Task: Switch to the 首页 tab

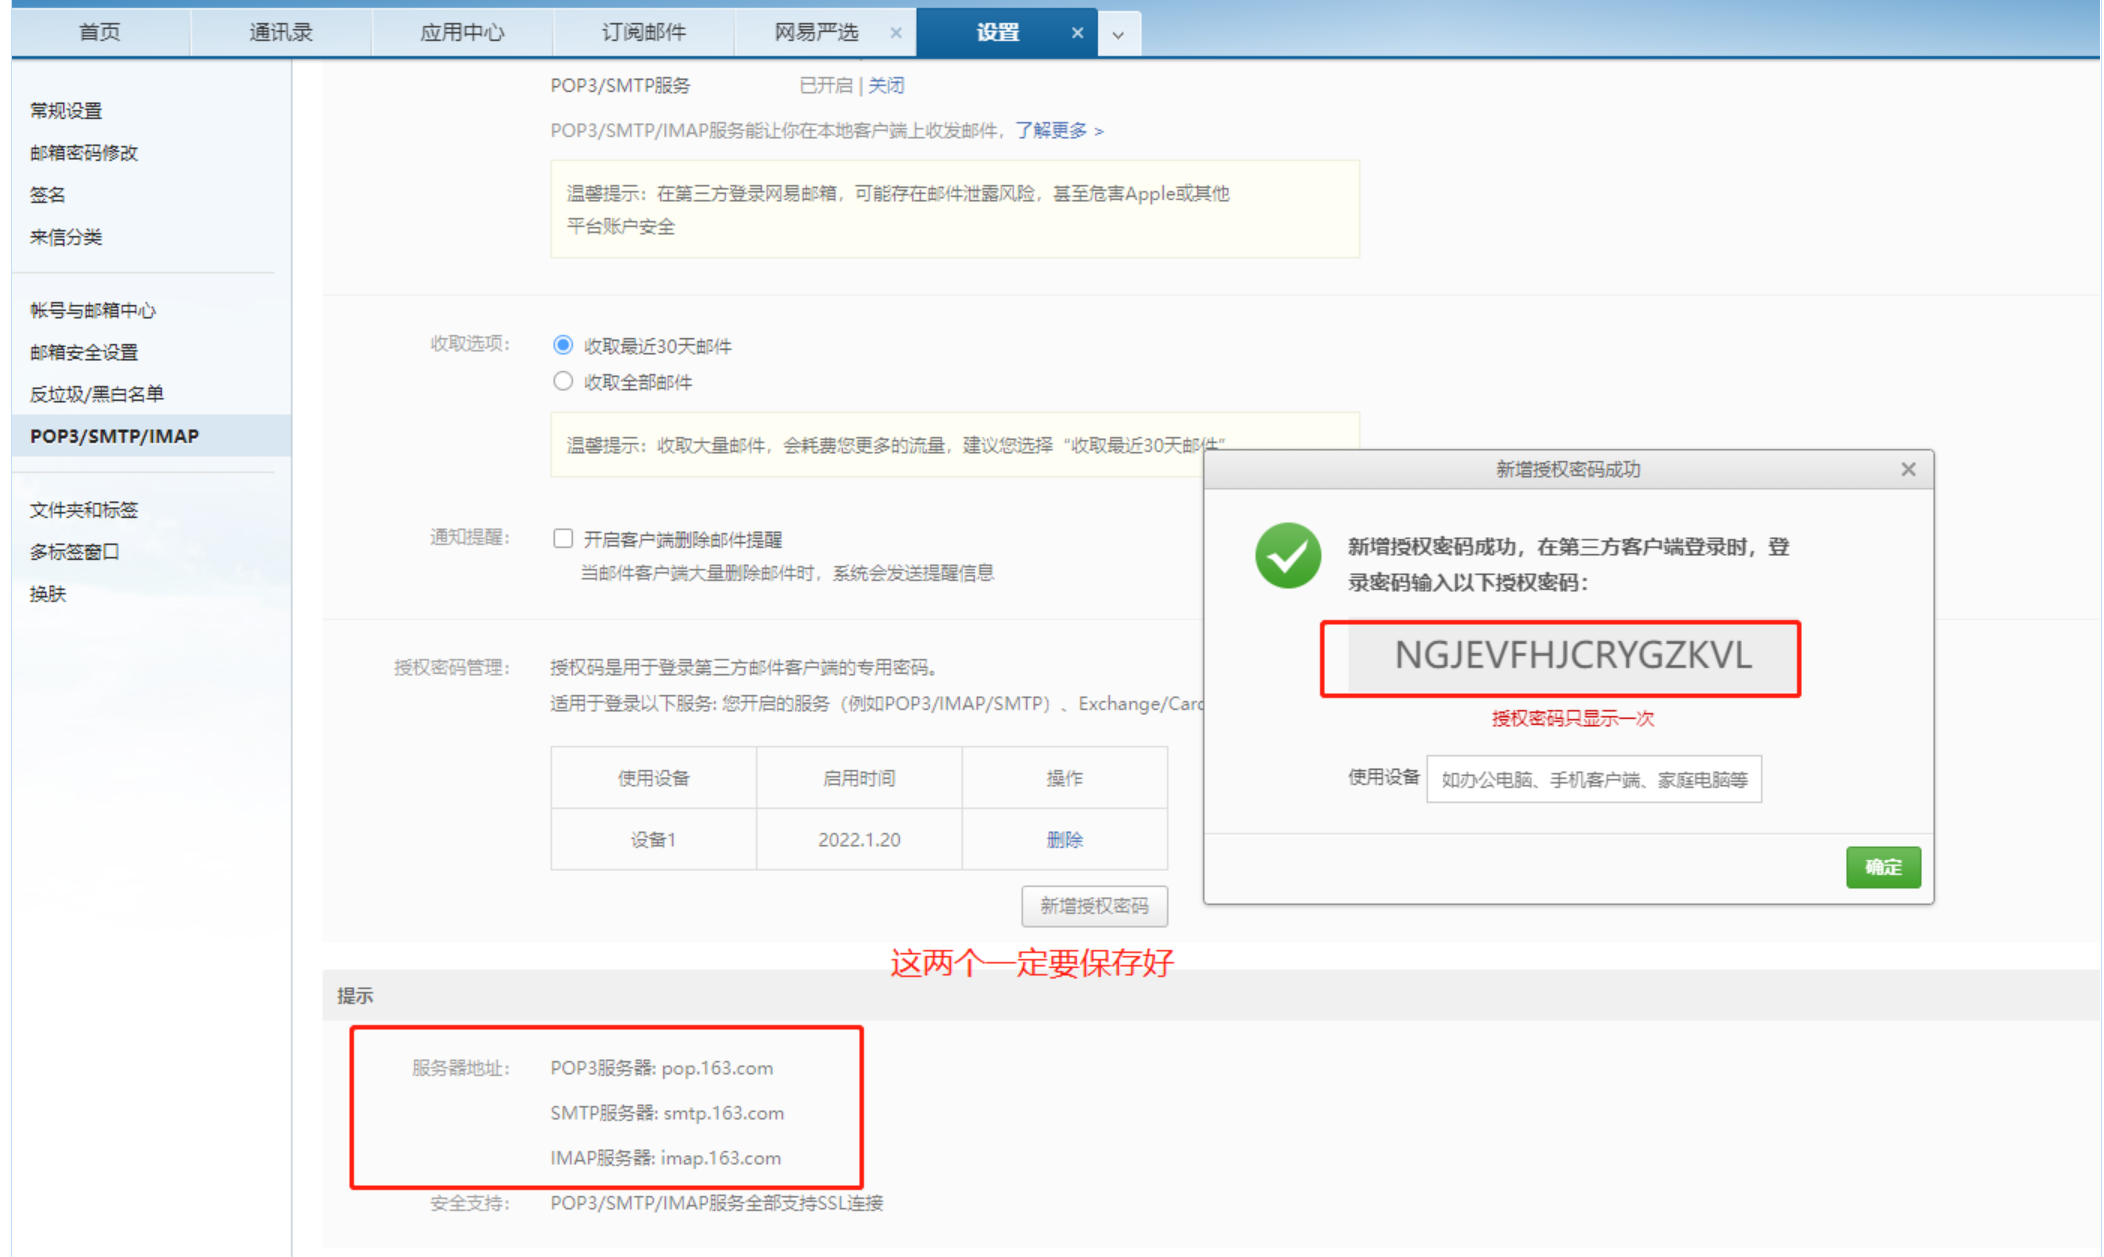Action: click(x=99, y=32)
